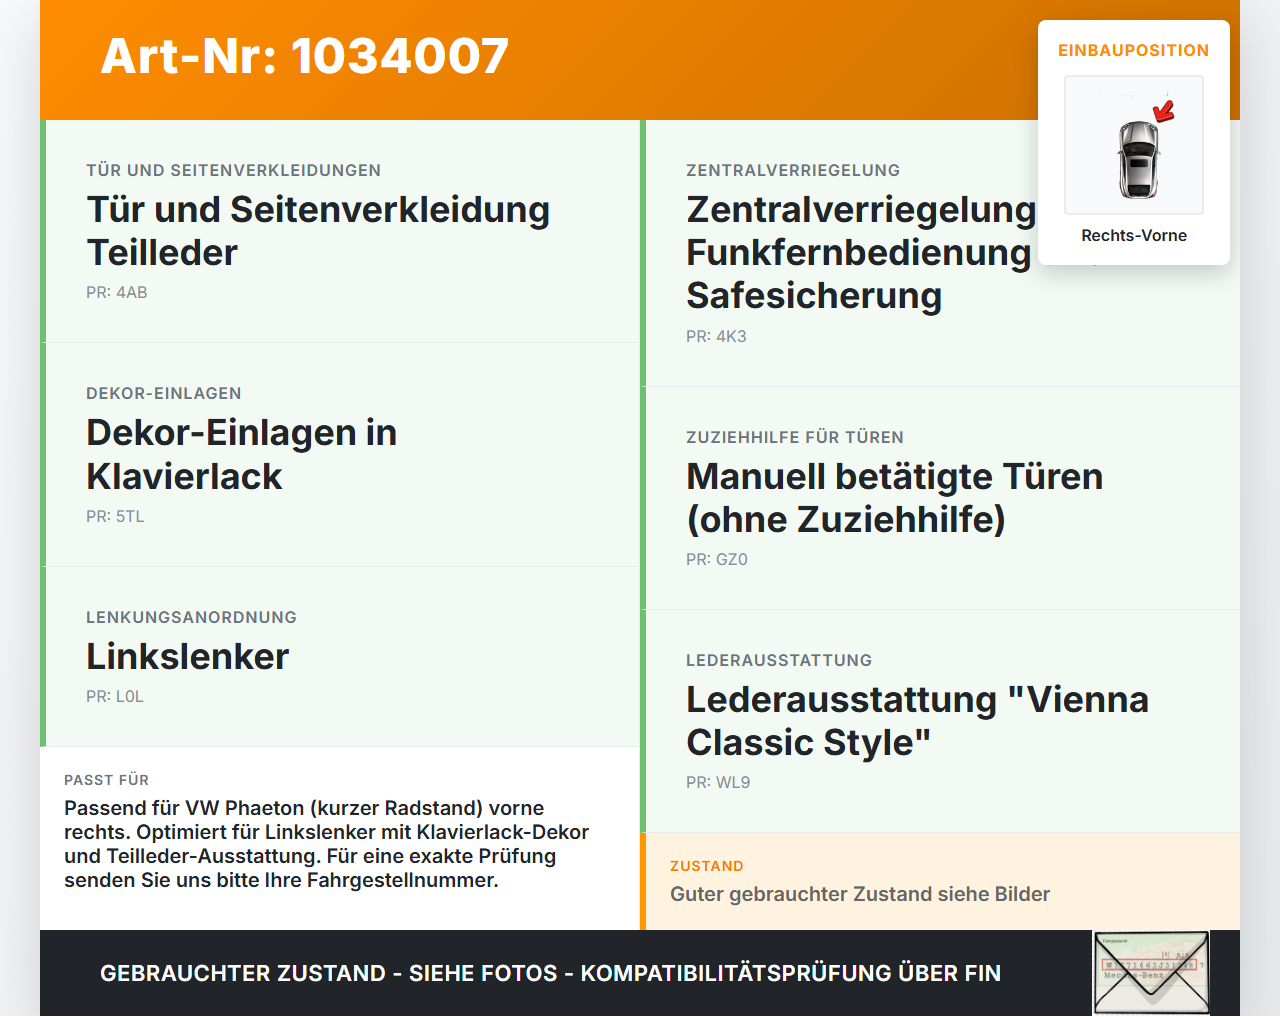Select Lederausstattung "Vienna Classic Style" title
1280x1017 pixels.
pos(917,721)
